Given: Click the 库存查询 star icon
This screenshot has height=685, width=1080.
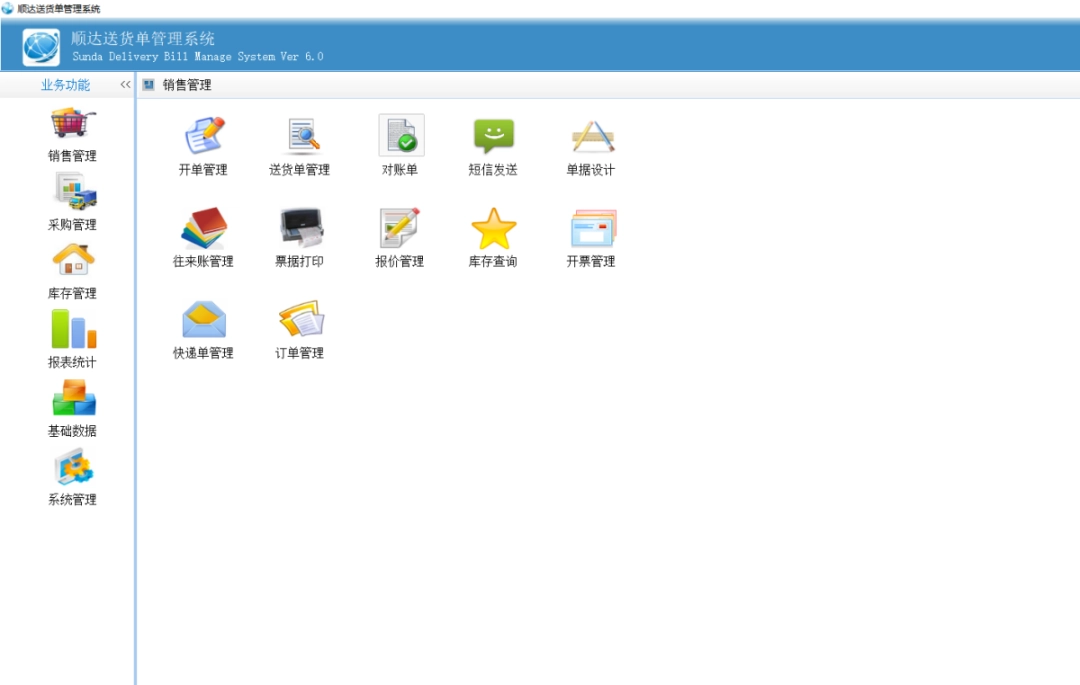Looking at the screenshot, I should click(493, 229).
